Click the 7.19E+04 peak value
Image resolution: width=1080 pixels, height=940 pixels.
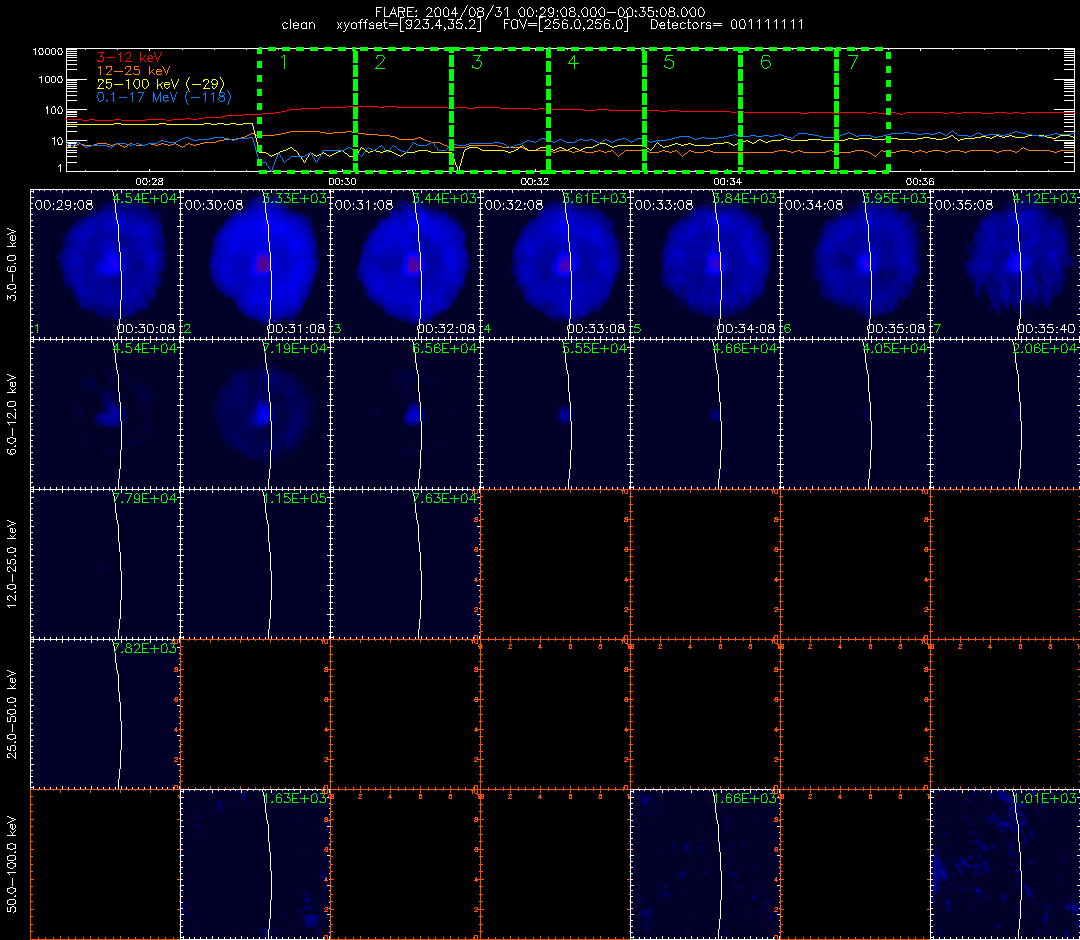click(295, 348)
